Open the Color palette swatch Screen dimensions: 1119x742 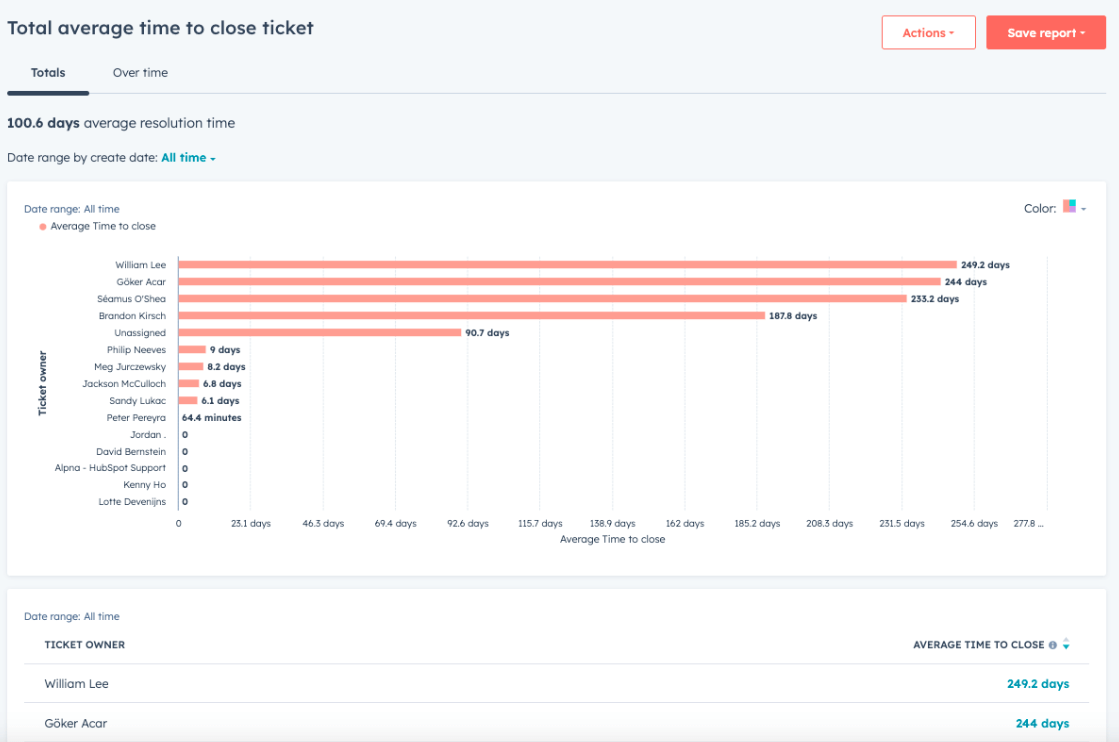1069,206
